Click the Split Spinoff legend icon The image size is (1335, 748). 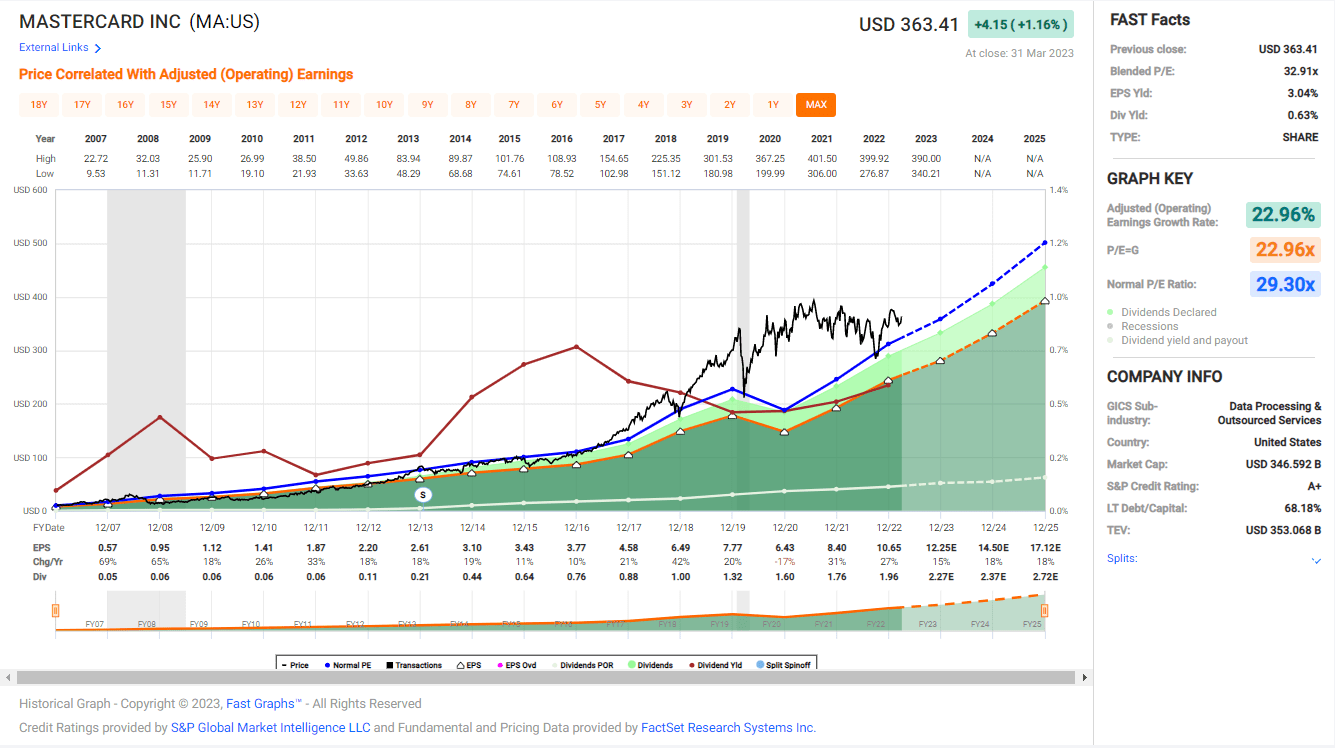pyautogui.click(x=761, y=664)
